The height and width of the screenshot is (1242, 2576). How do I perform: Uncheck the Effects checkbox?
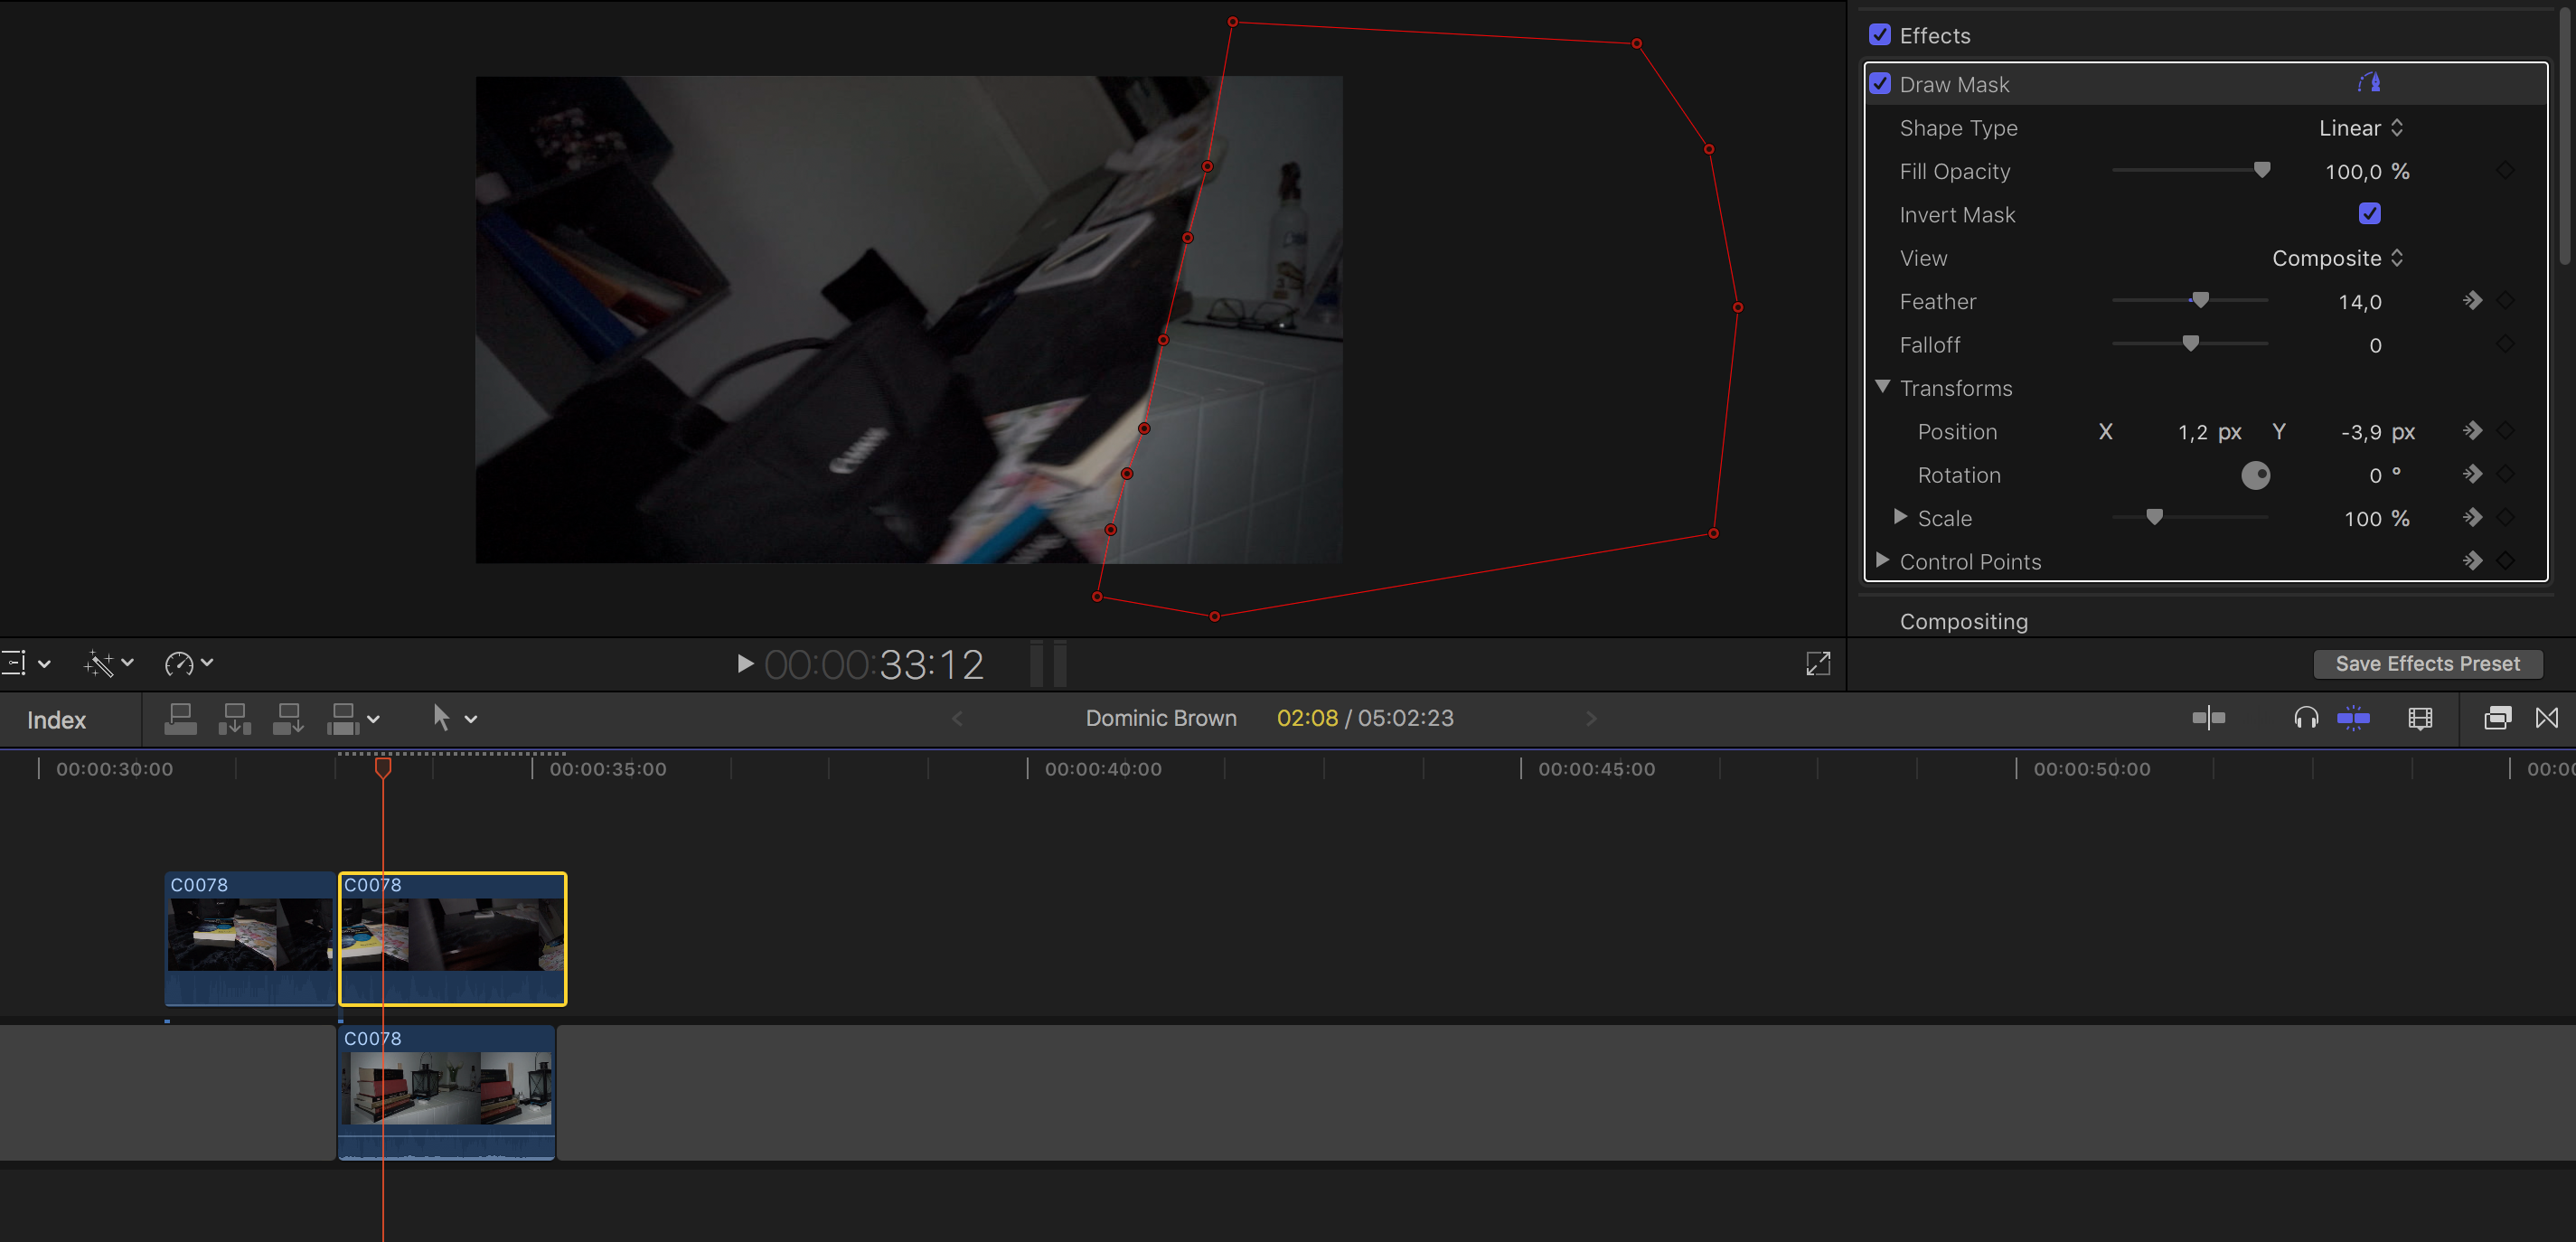coord(1880,35)
